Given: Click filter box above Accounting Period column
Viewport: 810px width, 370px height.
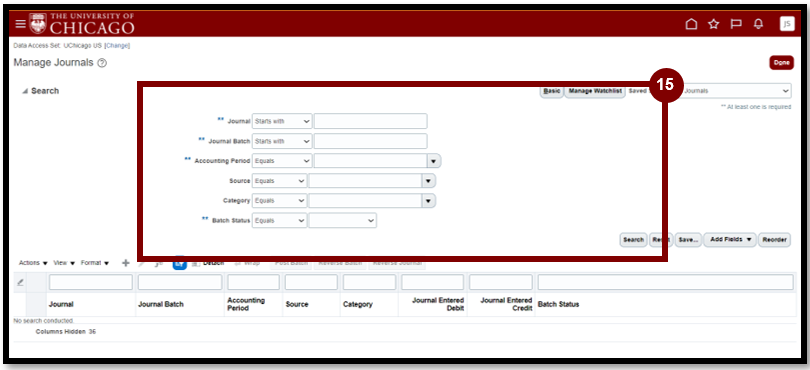Looking at the screenshot, I should (x=254, y=282).
